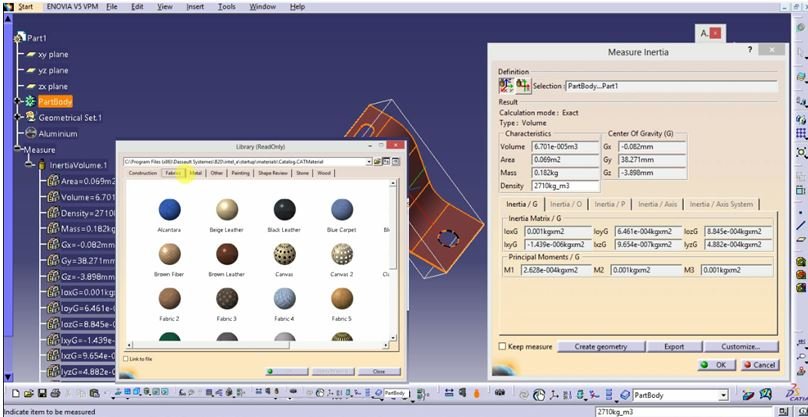Switch to the Metal tab in Library
The width and height of the screenshot is (808, 417).
[x=195, y=173]
